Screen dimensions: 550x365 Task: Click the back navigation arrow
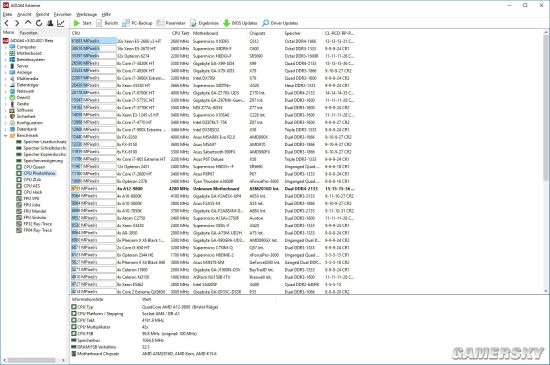7,23
